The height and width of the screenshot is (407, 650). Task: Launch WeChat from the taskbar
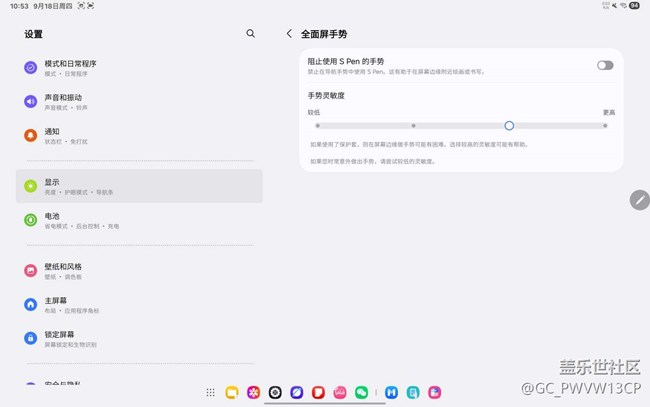pos(361,393)
